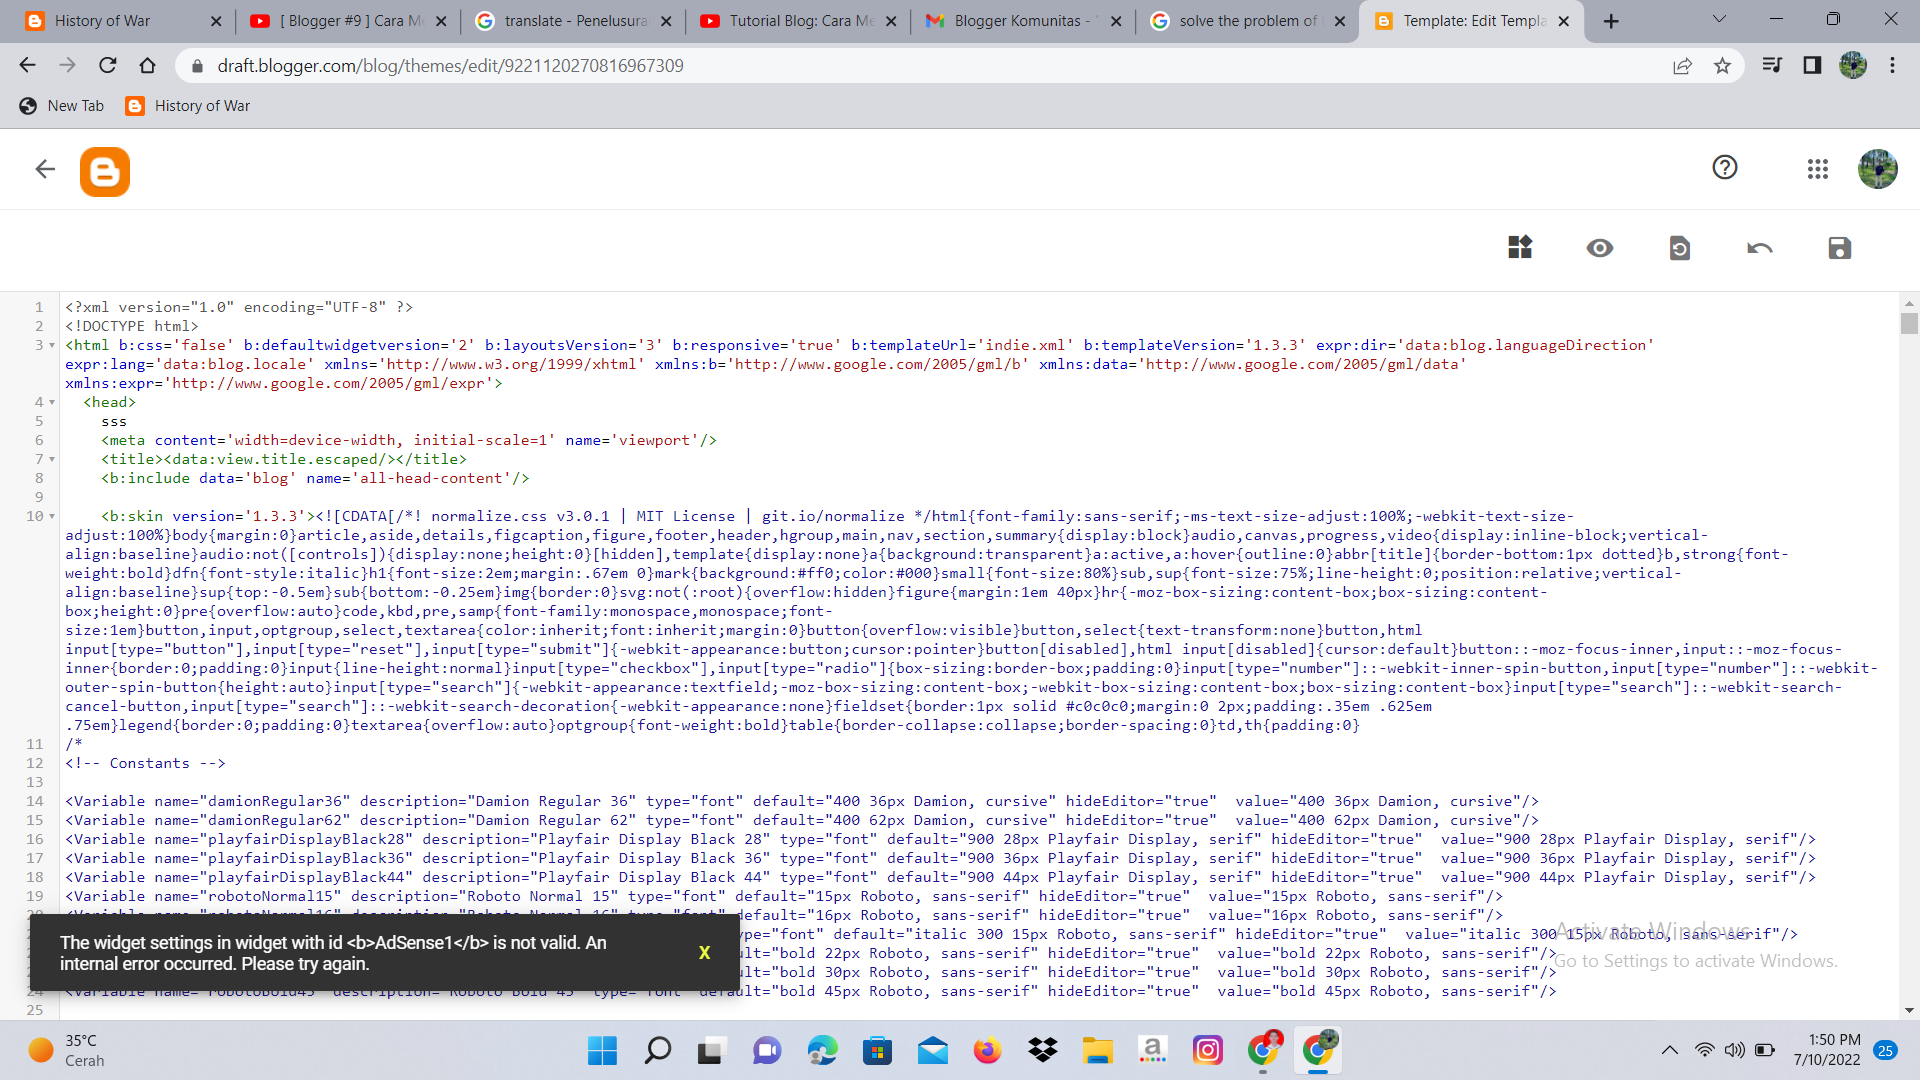1920x1080 pixels.
Task: Click the Blogger logo icon
Action: point(105,172)
